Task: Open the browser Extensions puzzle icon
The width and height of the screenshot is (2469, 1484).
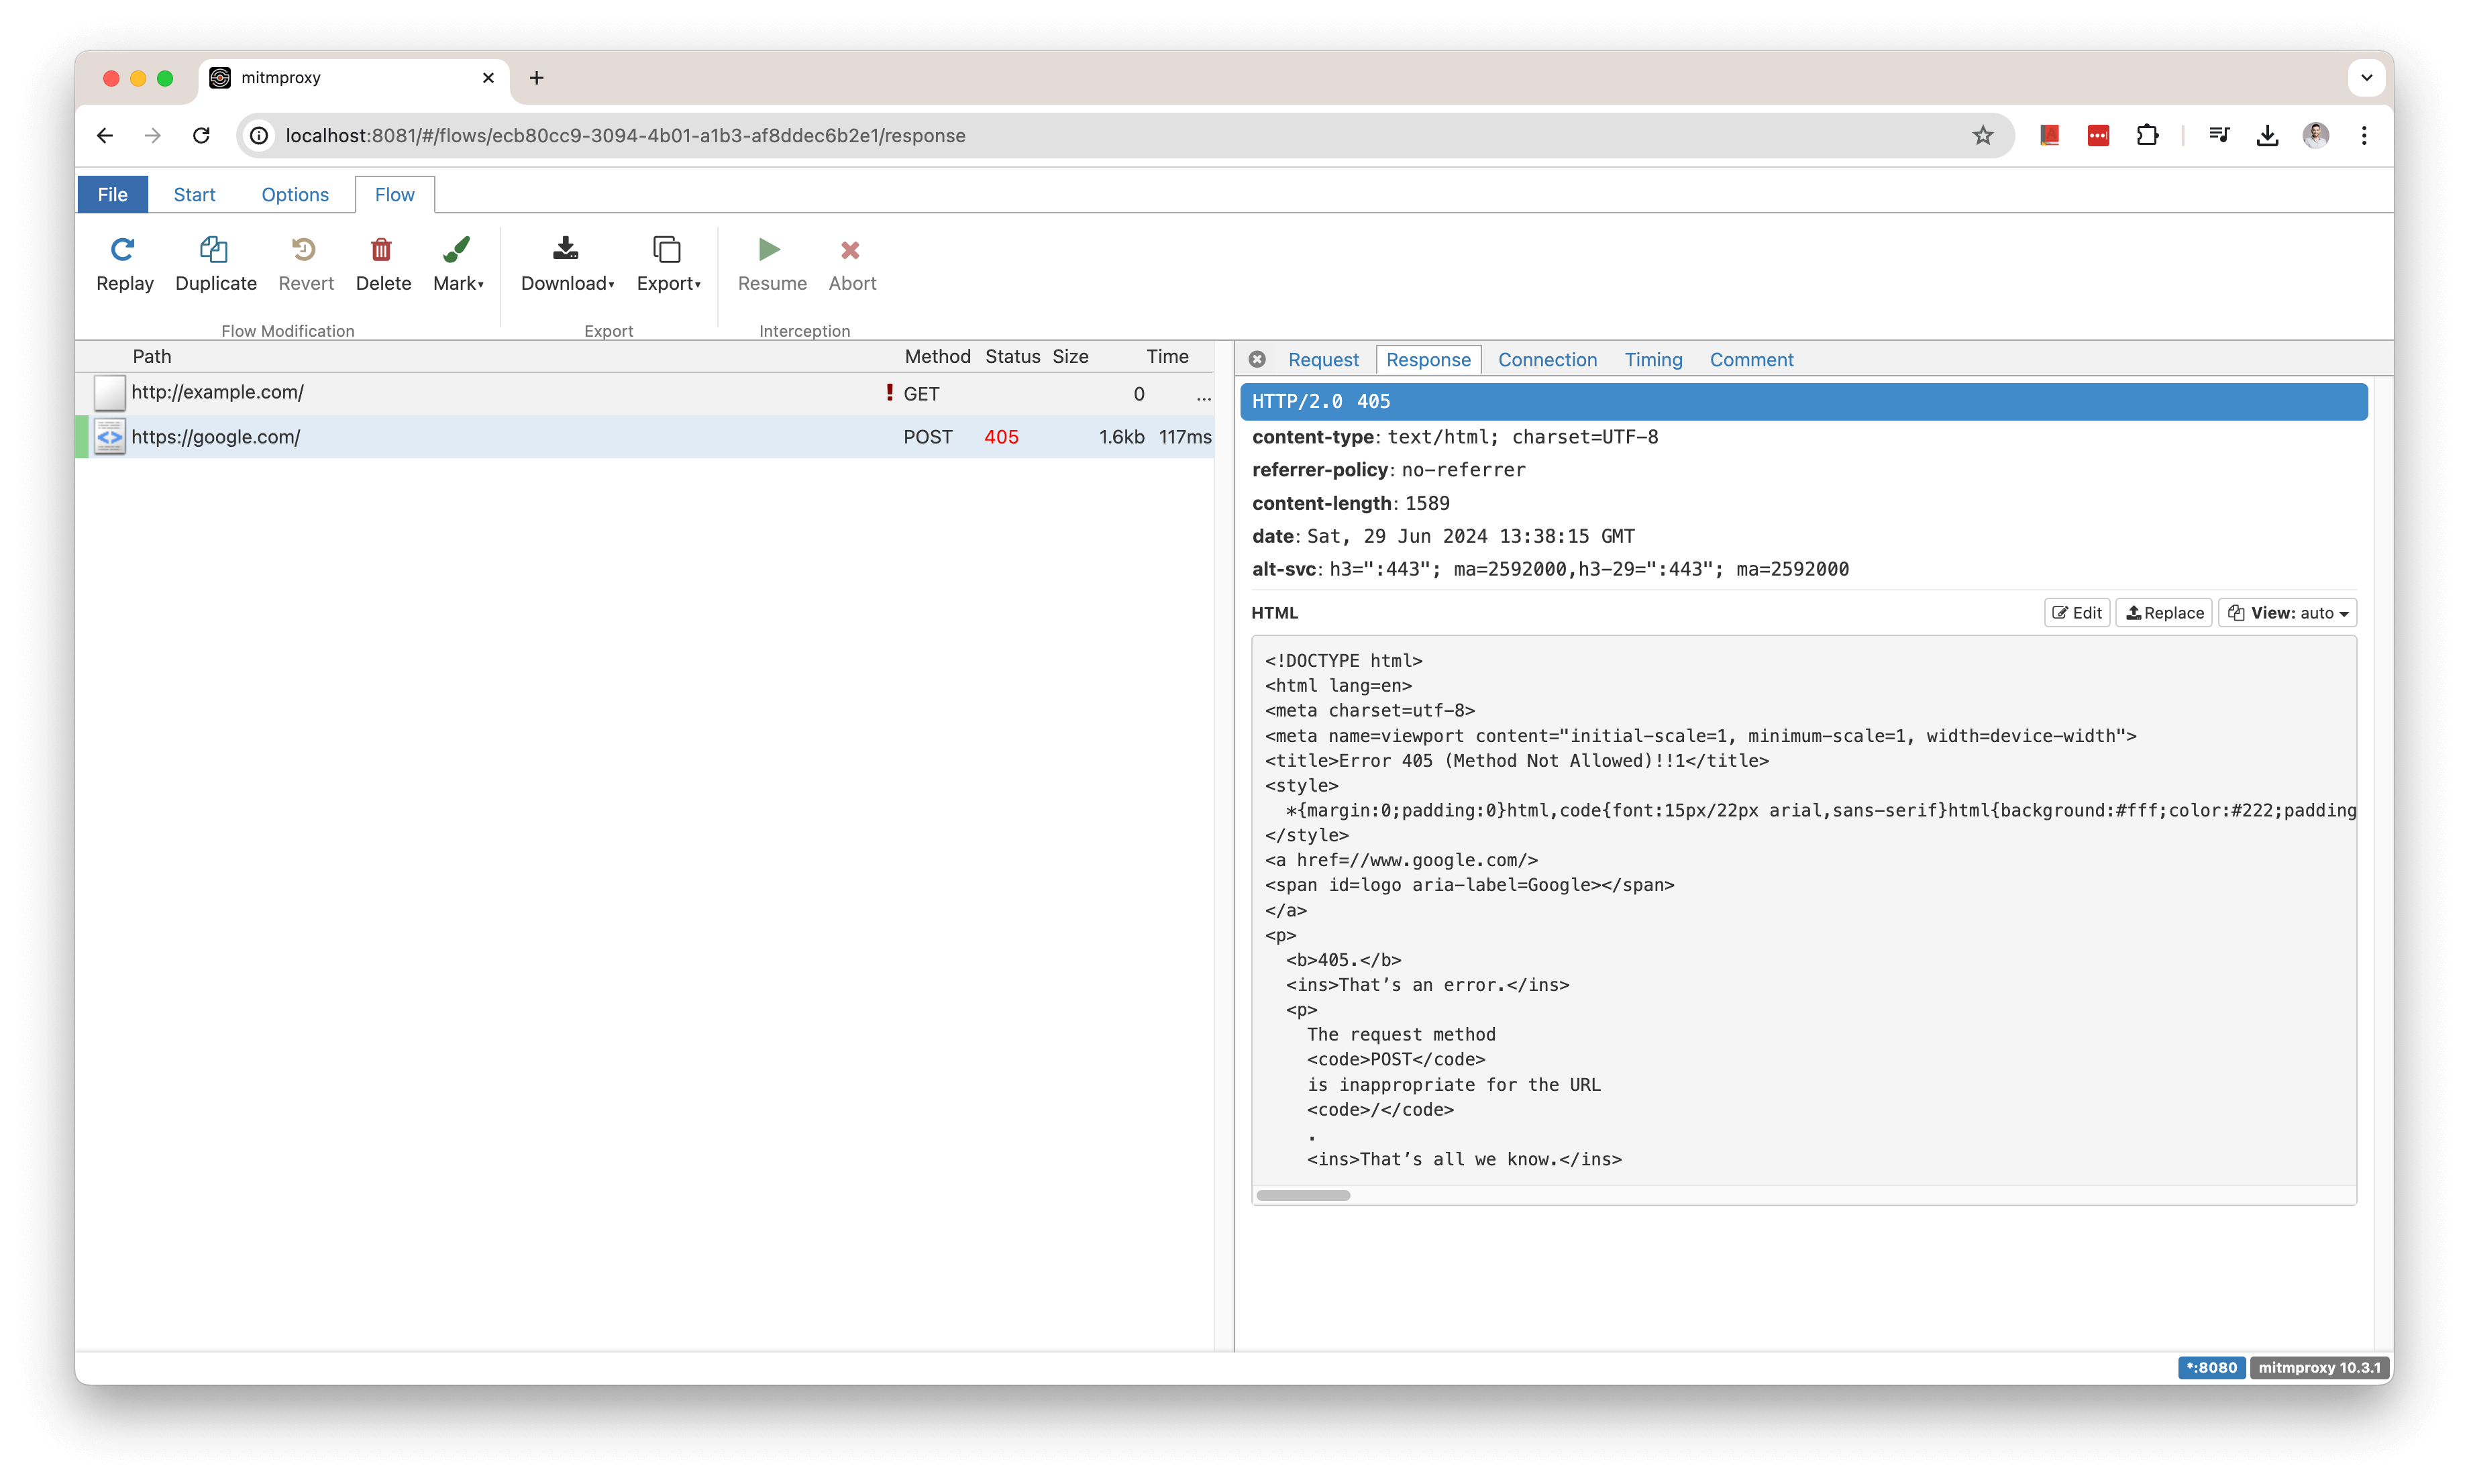Action: click(2148, 136)
